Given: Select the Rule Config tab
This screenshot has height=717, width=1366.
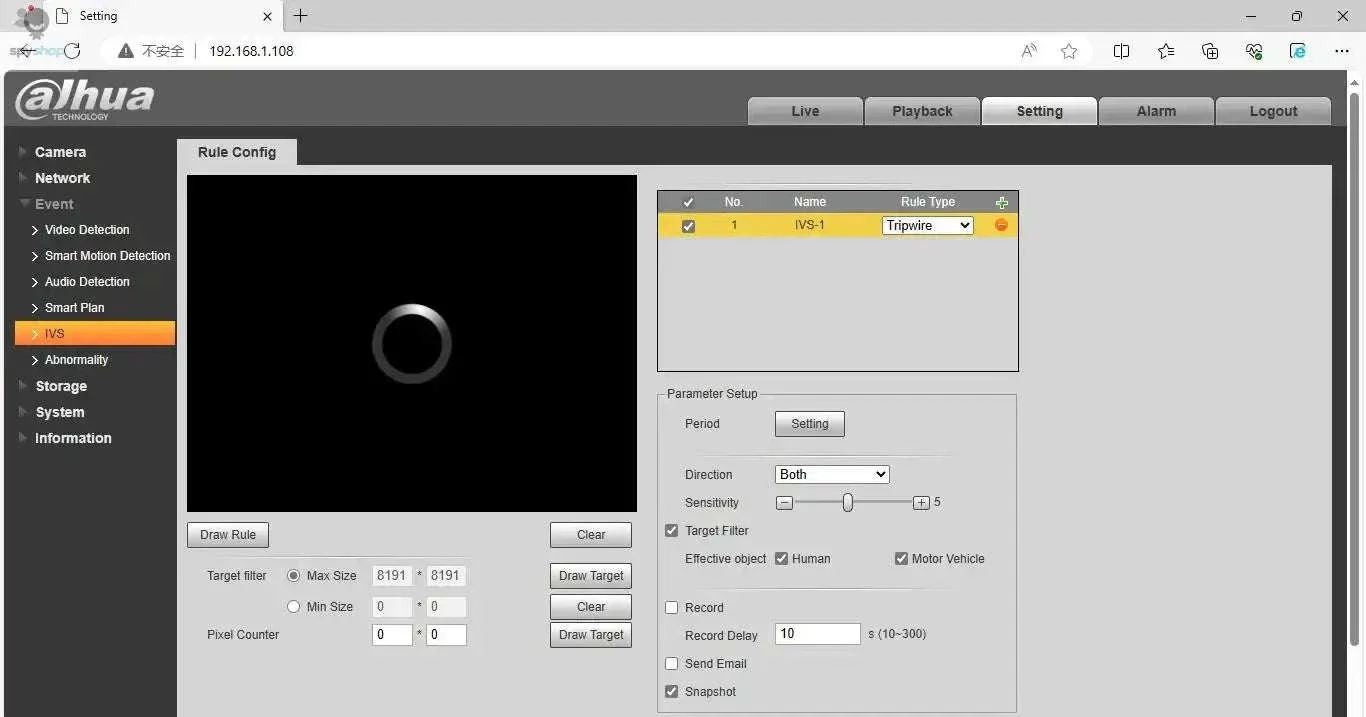Looking at the screenshot, I should (237, 152).
